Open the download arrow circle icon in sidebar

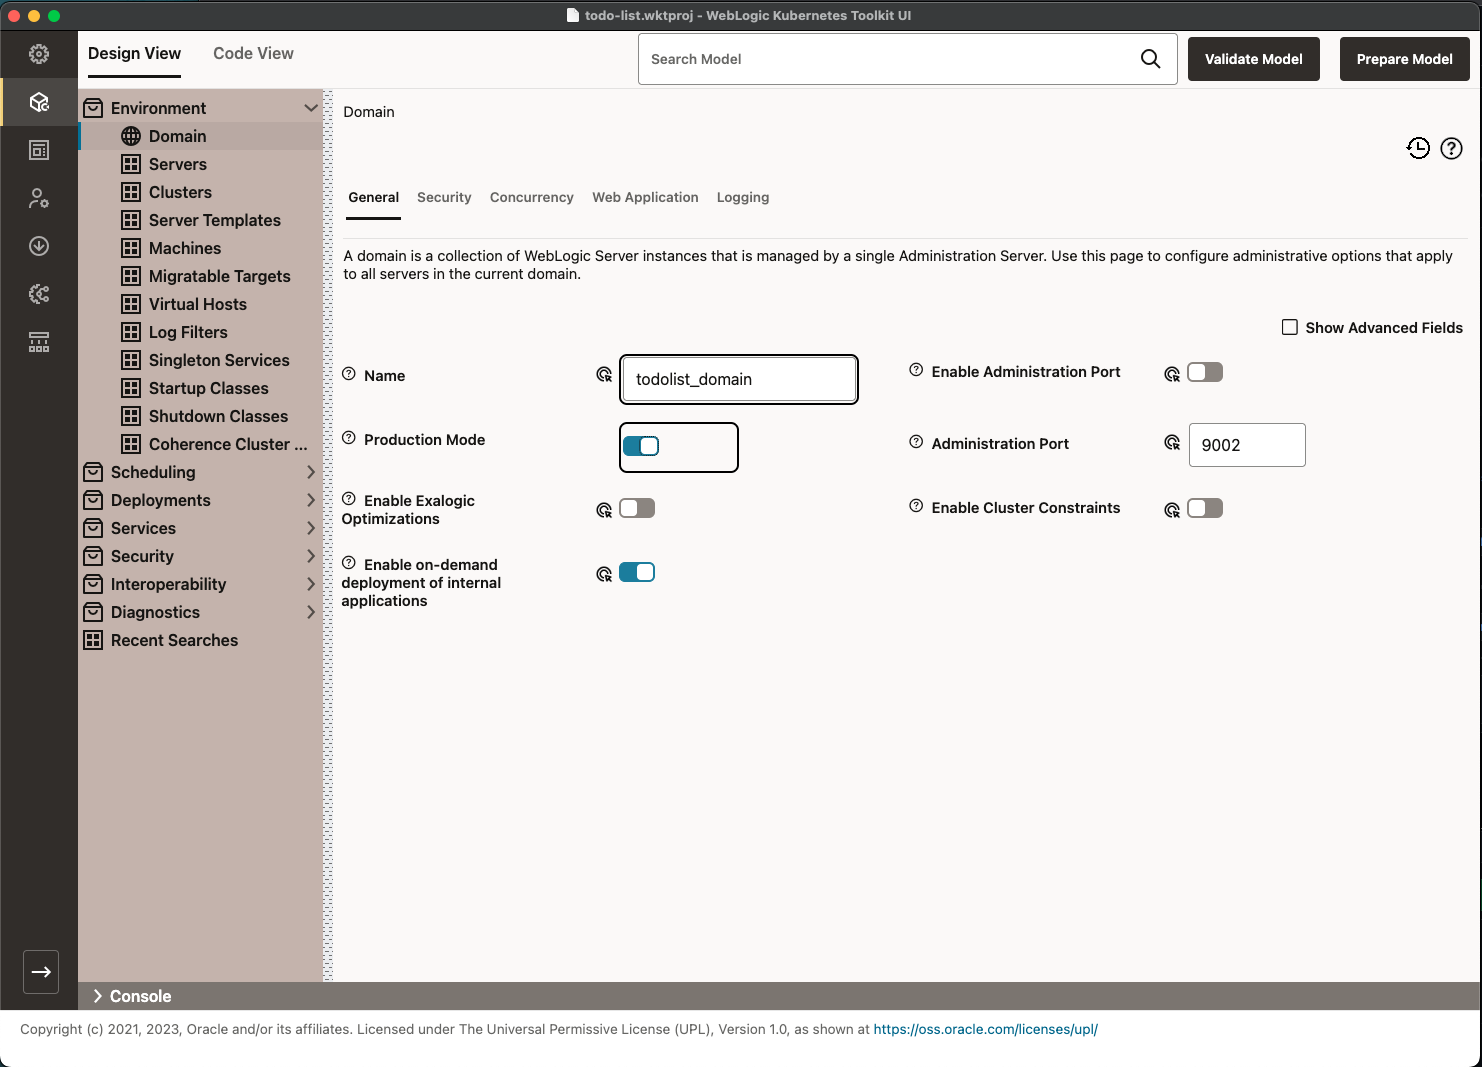(39, 246)
